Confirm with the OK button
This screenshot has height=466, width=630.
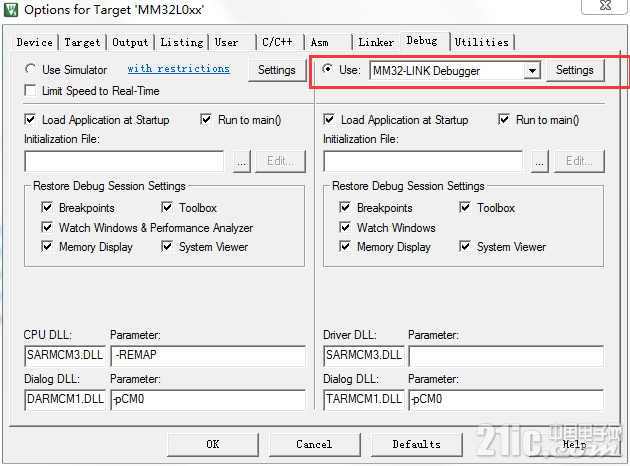(x=213, y=444)
